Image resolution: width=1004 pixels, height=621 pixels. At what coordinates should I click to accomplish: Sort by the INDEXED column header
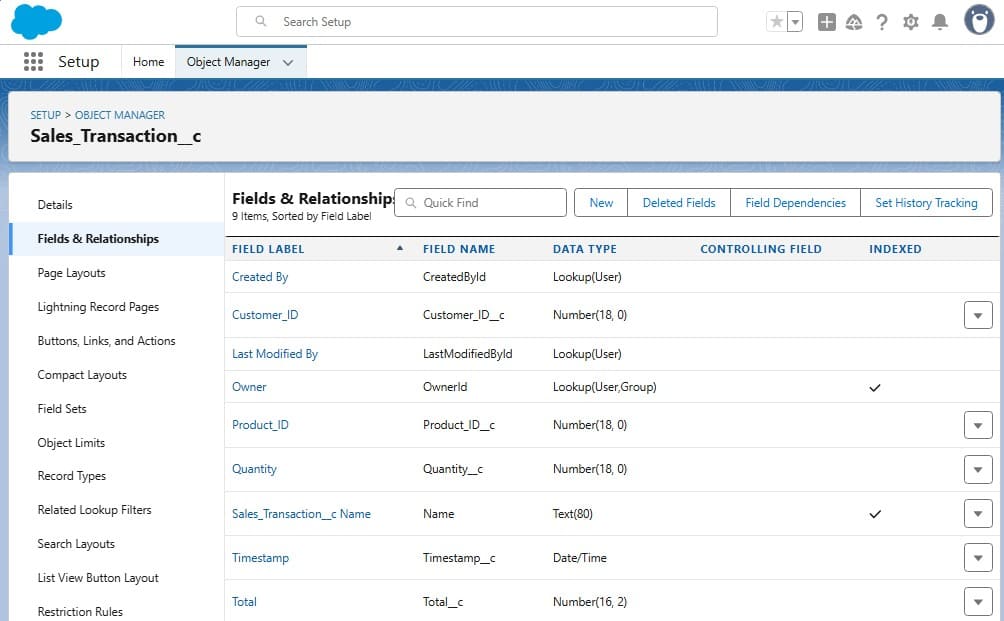(x=895, y=249)
